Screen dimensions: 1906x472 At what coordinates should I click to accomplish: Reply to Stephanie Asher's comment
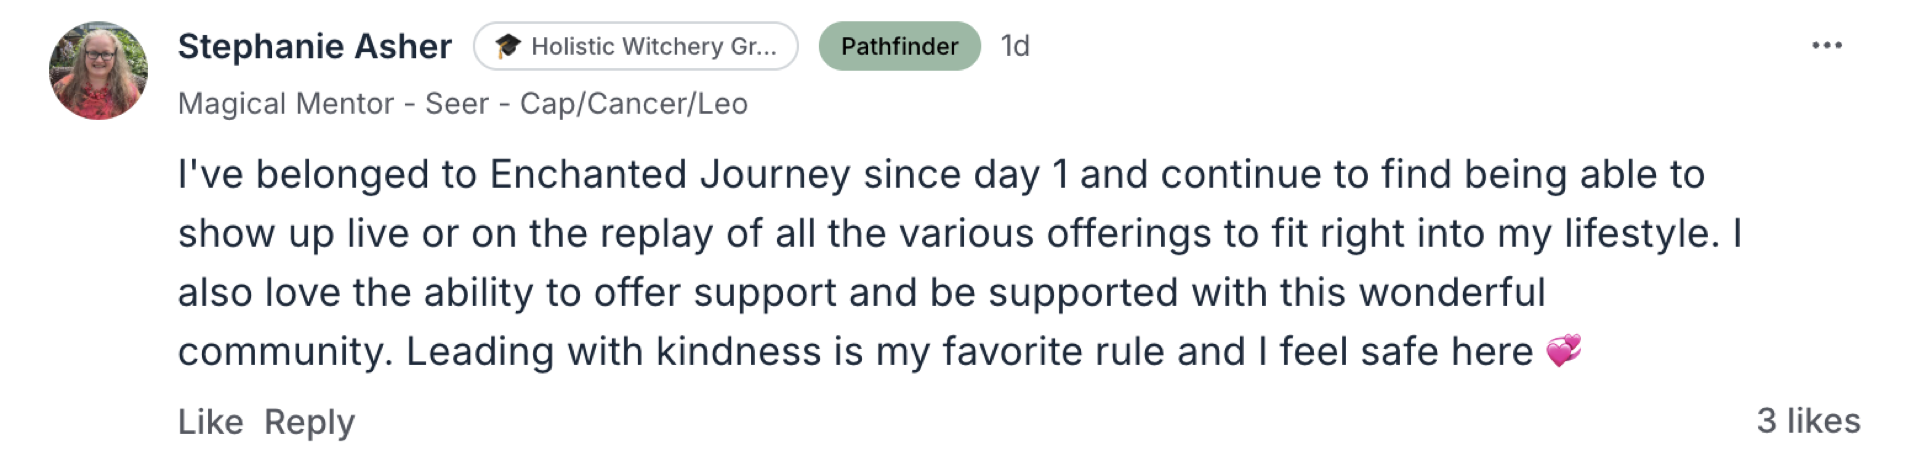coord(309,422)
